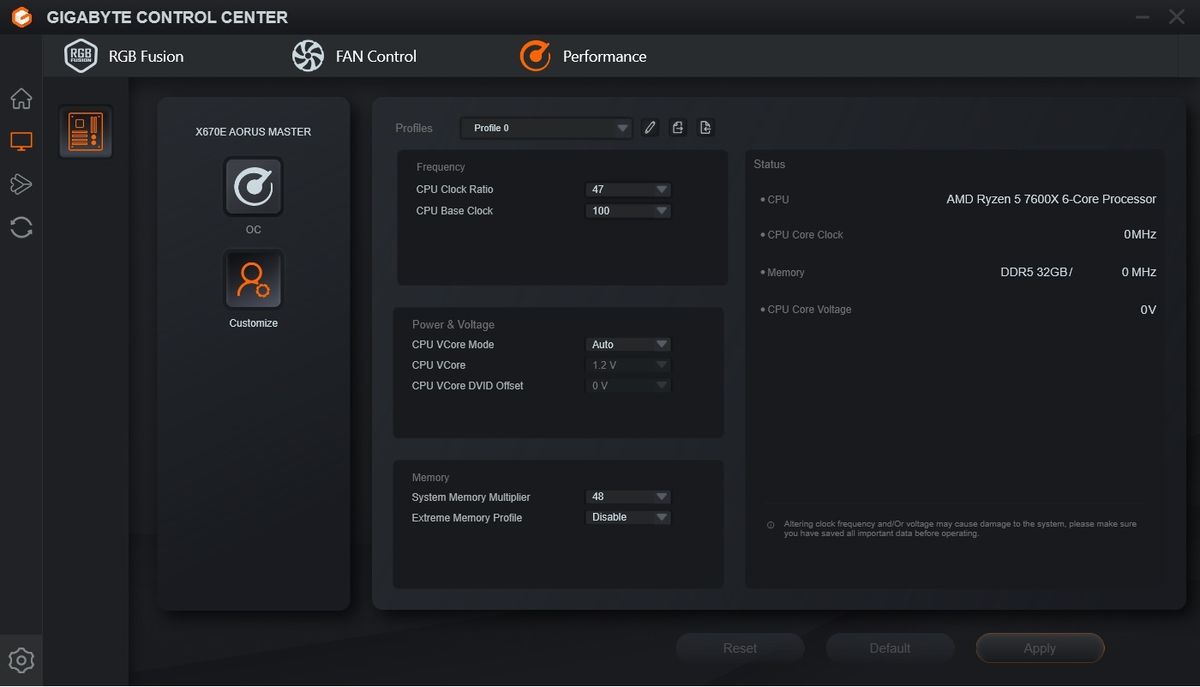Click the pencil rename profile icon
Viewport: 1200px width, 687px height.
tap(650, 128)
